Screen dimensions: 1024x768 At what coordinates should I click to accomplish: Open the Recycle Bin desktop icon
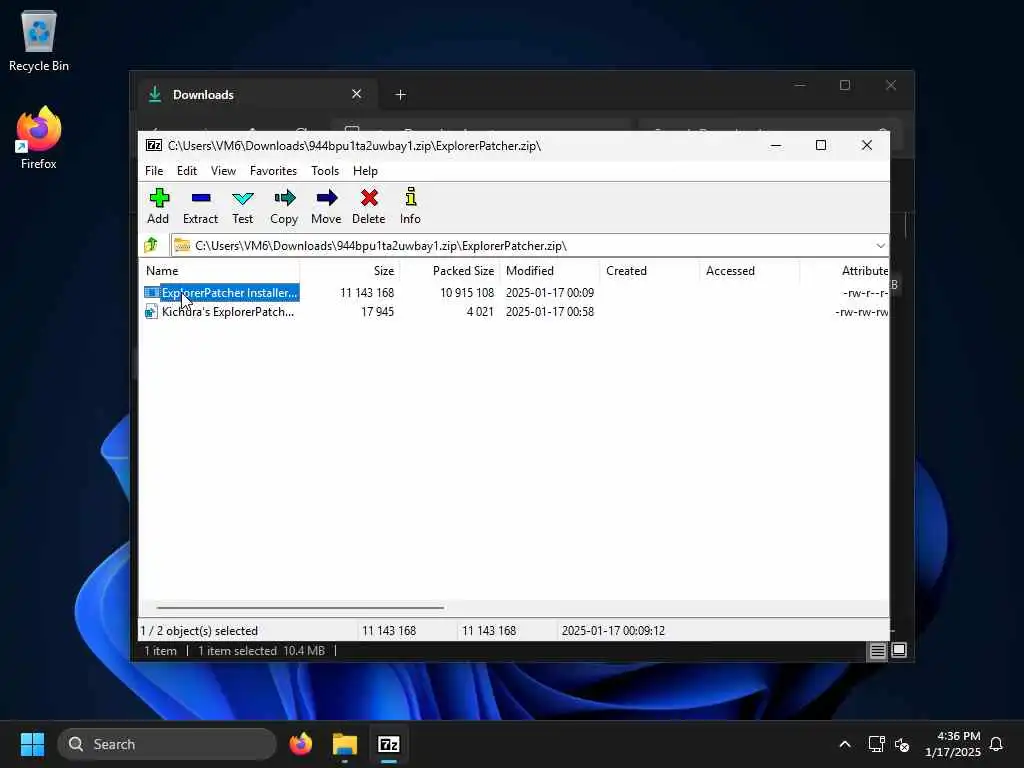tap(39, 41)
